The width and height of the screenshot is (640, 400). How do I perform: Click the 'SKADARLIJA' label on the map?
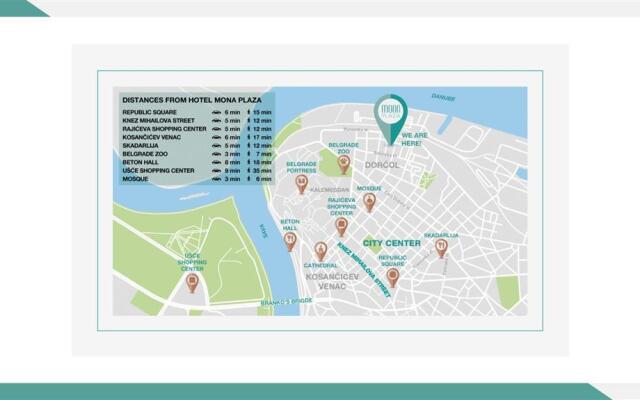pos(441,236)
